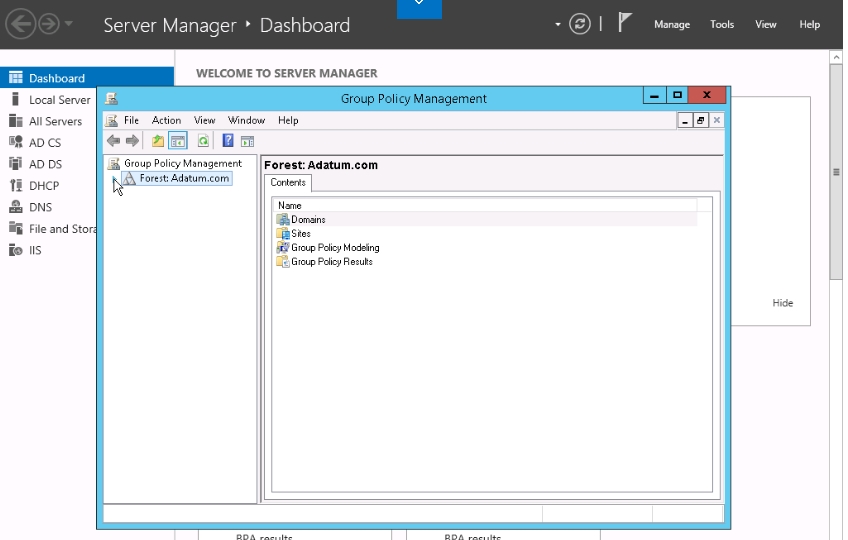Open the File menu

131,120
